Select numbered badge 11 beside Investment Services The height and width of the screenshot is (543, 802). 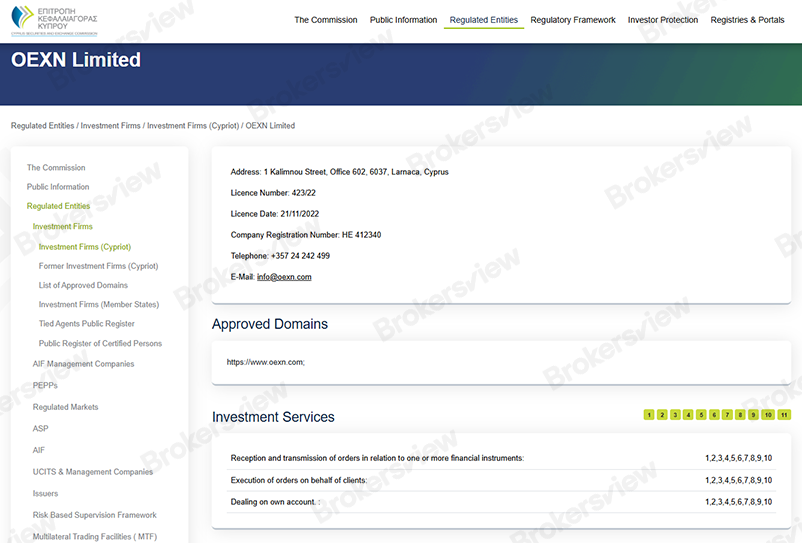(784, 415)
